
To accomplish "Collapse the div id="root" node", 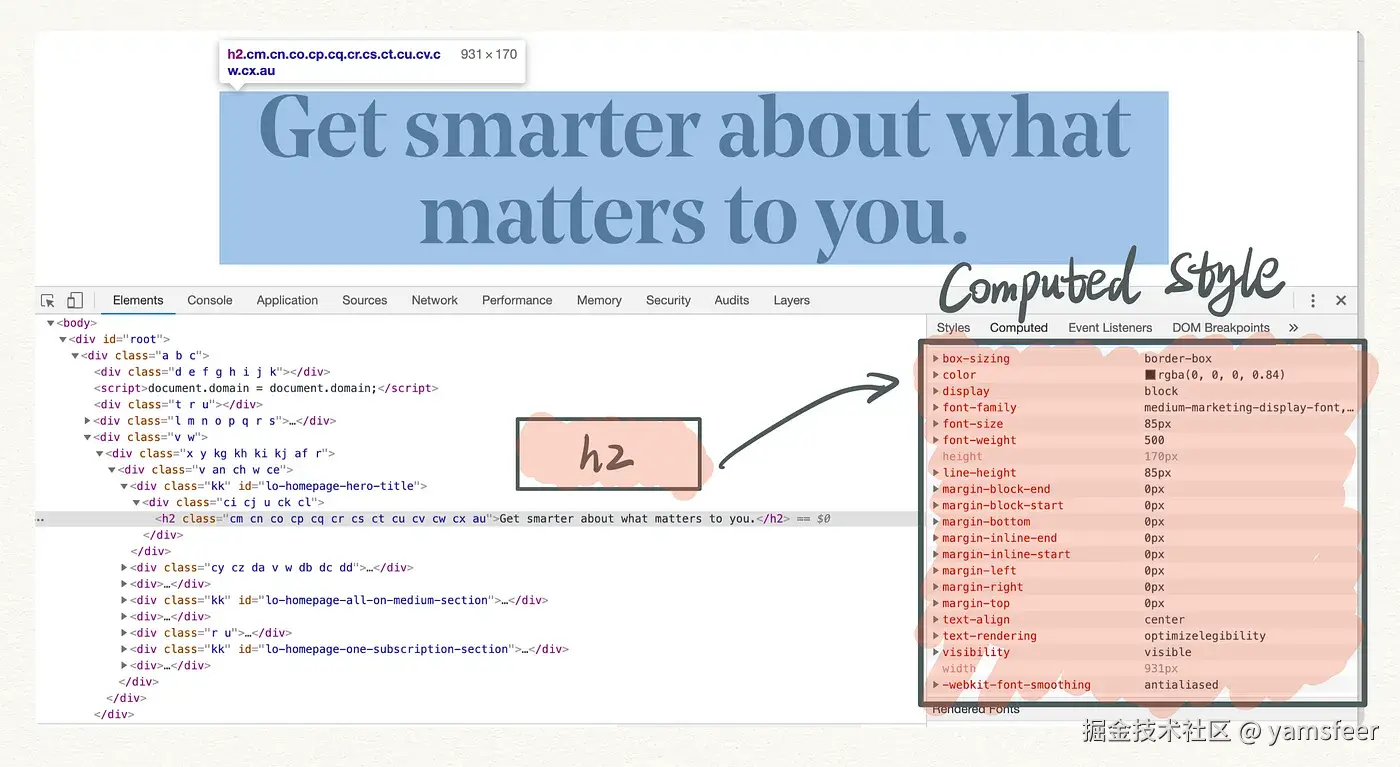I will [63, 339].
